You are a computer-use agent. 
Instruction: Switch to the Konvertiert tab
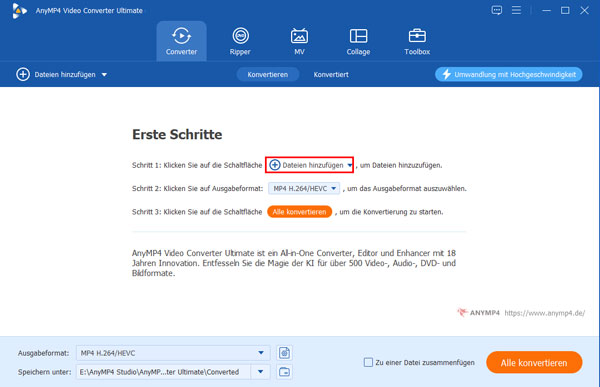[x=331, y=75]
